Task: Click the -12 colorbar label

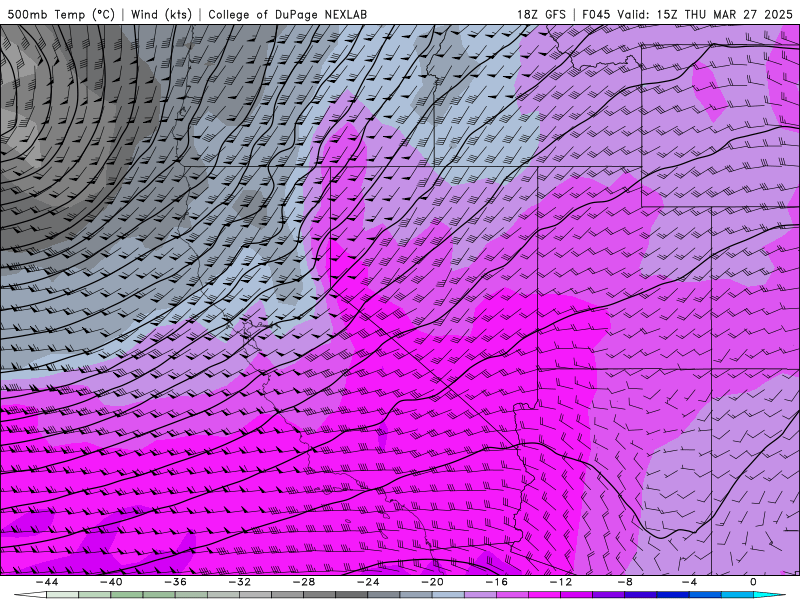Action: coord(561,582)
